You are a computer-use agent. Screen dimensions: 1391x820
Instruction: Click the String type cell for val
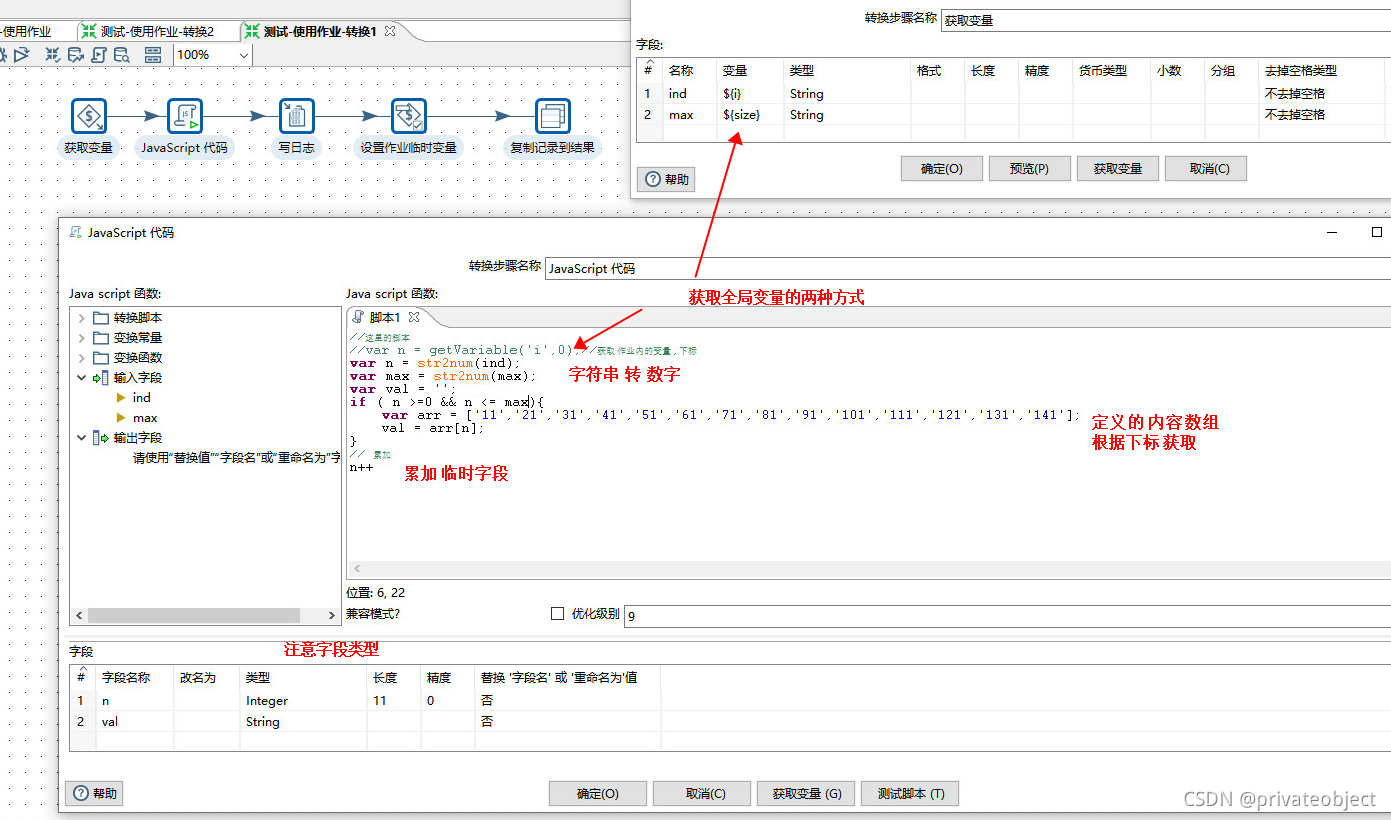[x=303, y=721]
